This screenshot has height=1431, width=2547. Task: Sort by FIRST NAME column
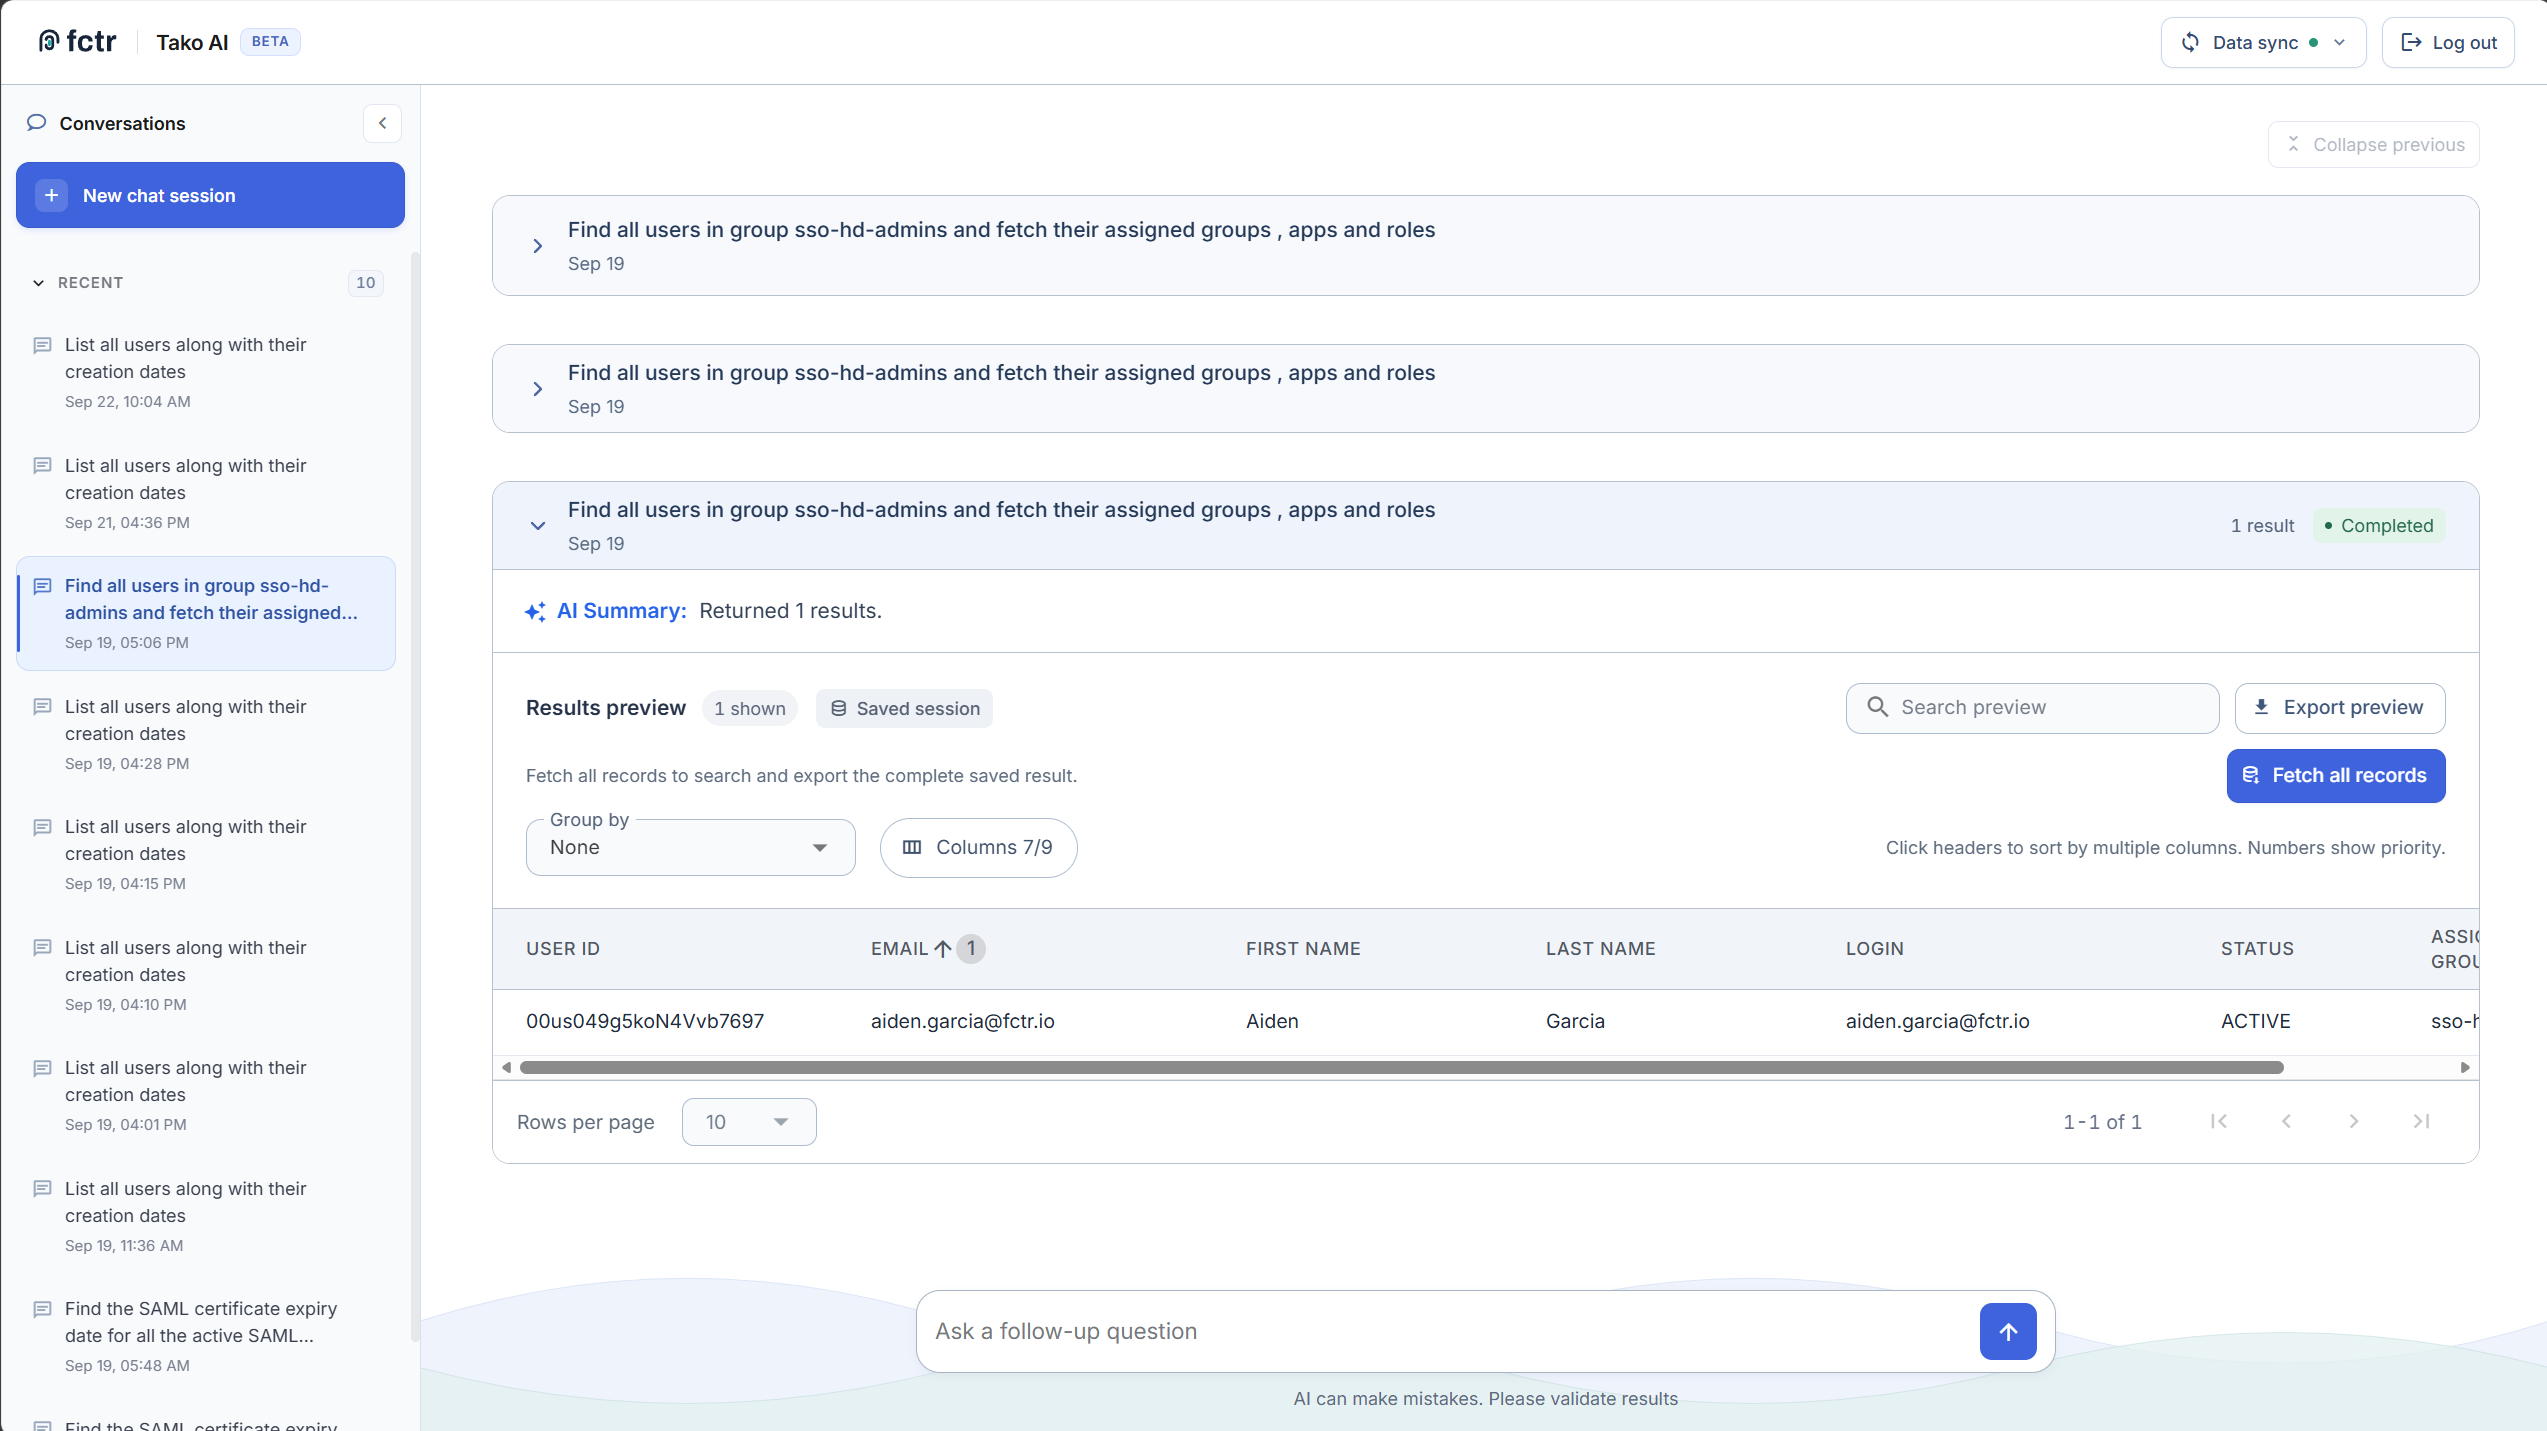[1303, 949]
